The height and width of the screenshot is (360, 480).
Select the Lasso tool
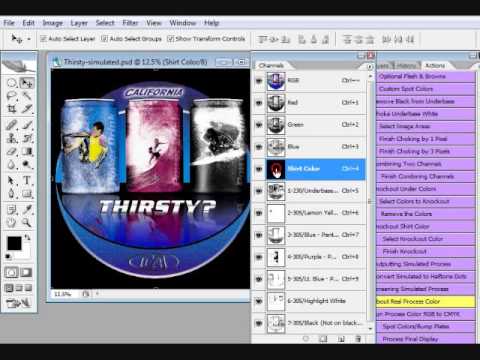[12, 96]
